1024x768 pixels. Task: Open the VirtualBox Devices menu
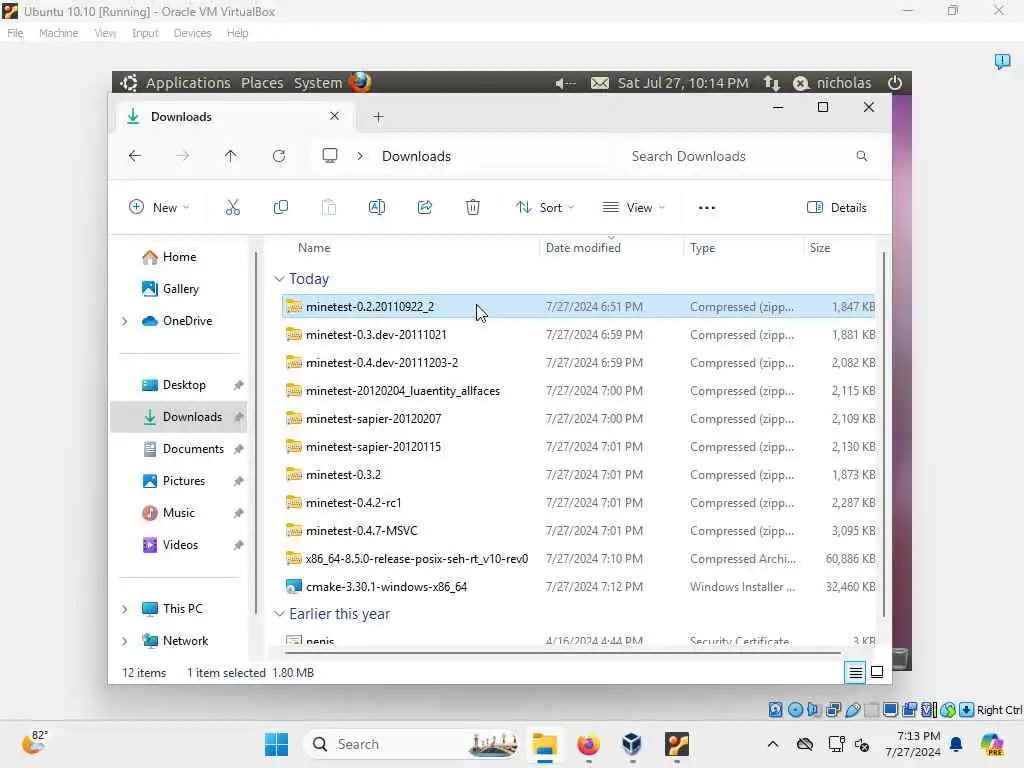click(x=192, y=33)
